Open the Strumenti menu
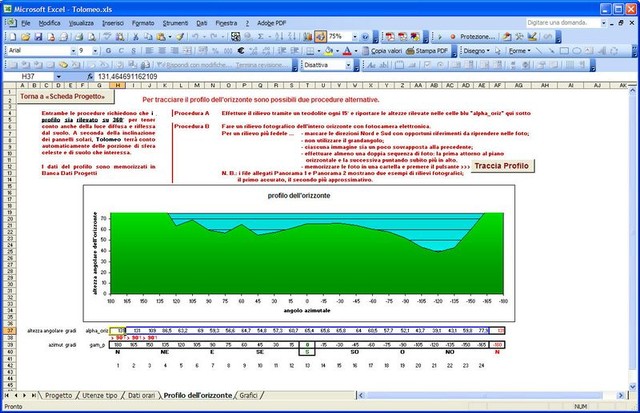Image resolution: width=640 pixels, height=413 pixels. (176, 23)
